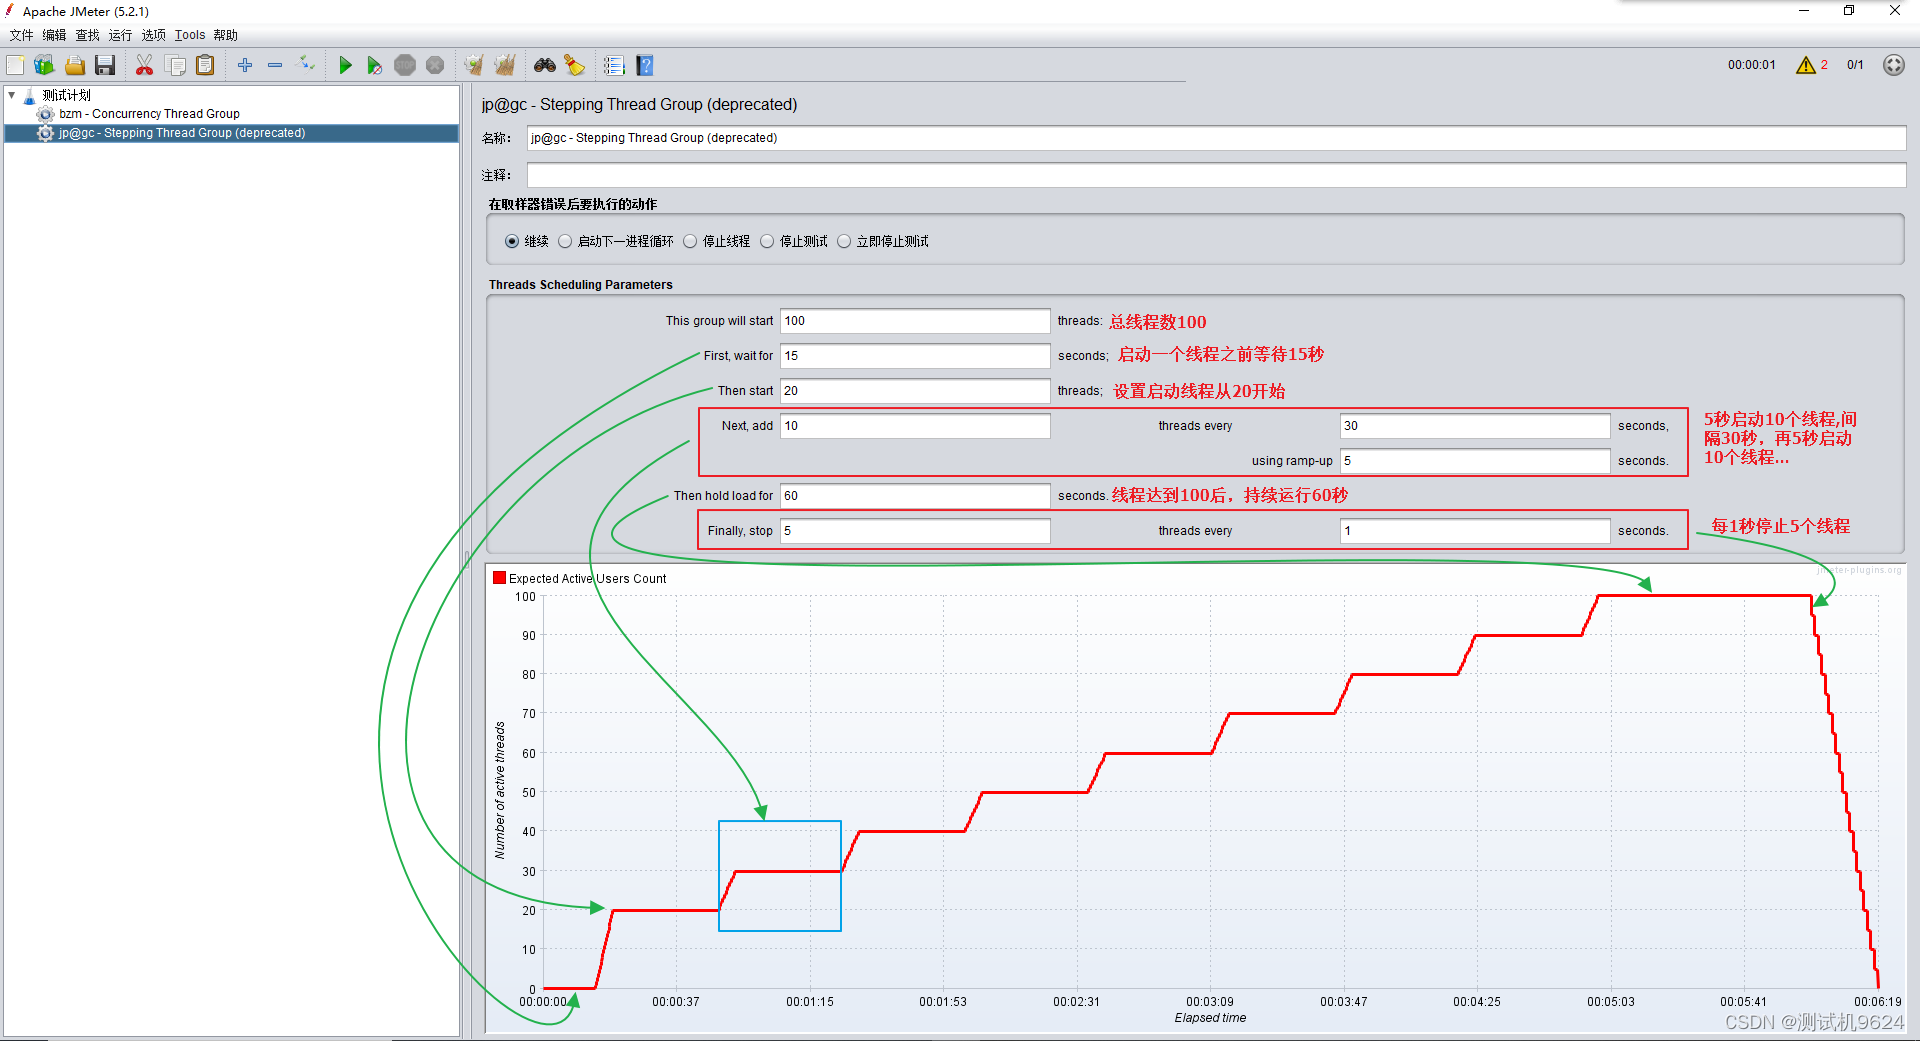Select the 继续 radio button
Screen dimensions: 1920x1041
coord(512,241)
